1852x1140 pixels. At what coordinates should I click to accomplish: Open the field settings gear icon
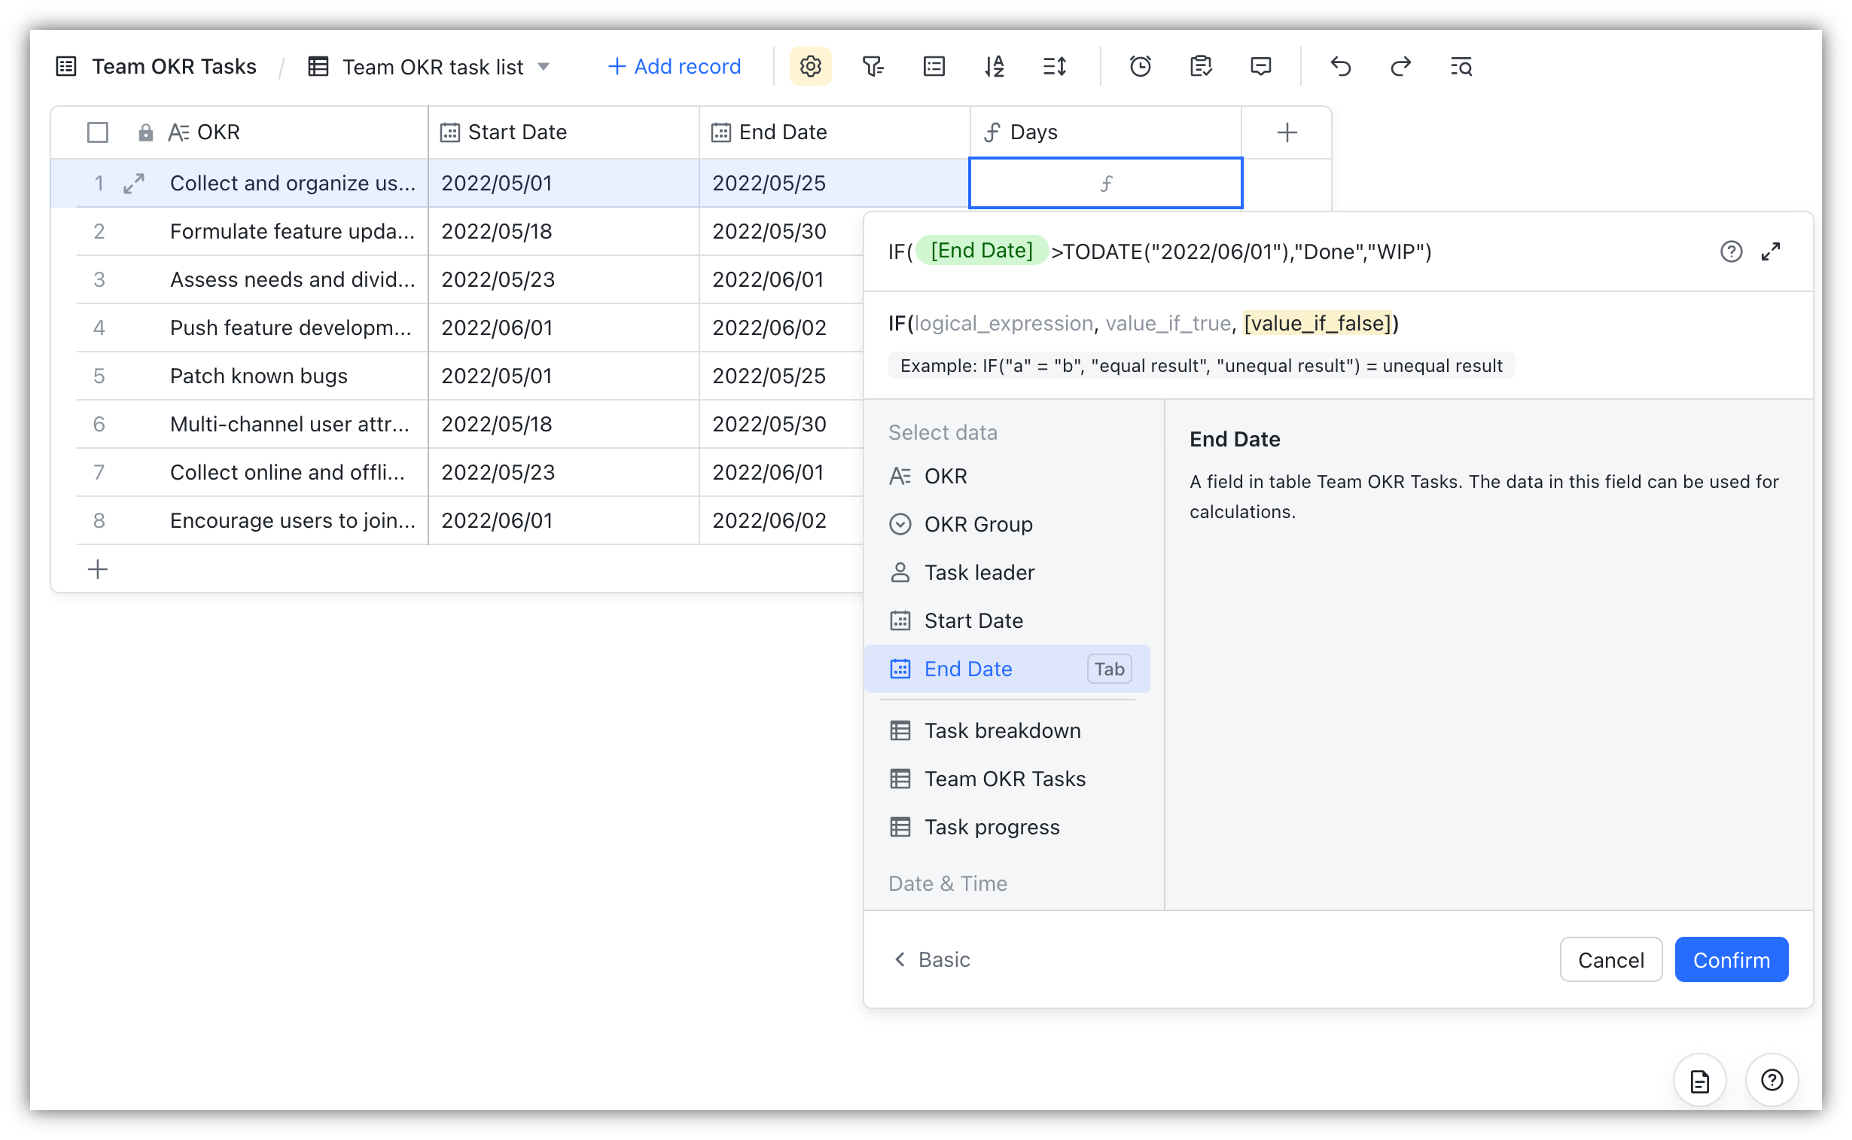[x=810, y=67]
